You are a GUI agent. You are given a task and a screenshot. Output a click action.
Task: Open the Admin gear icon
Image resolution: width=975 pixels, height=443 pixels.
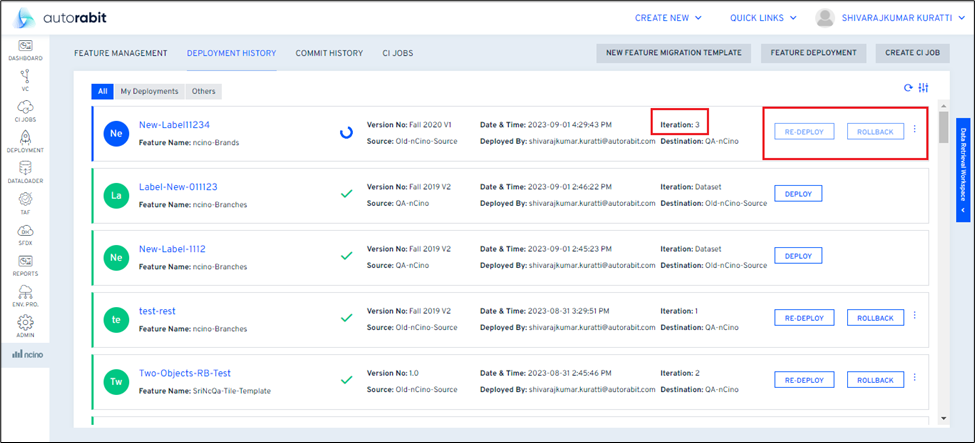pyautogui.click(x=25, y=325)
